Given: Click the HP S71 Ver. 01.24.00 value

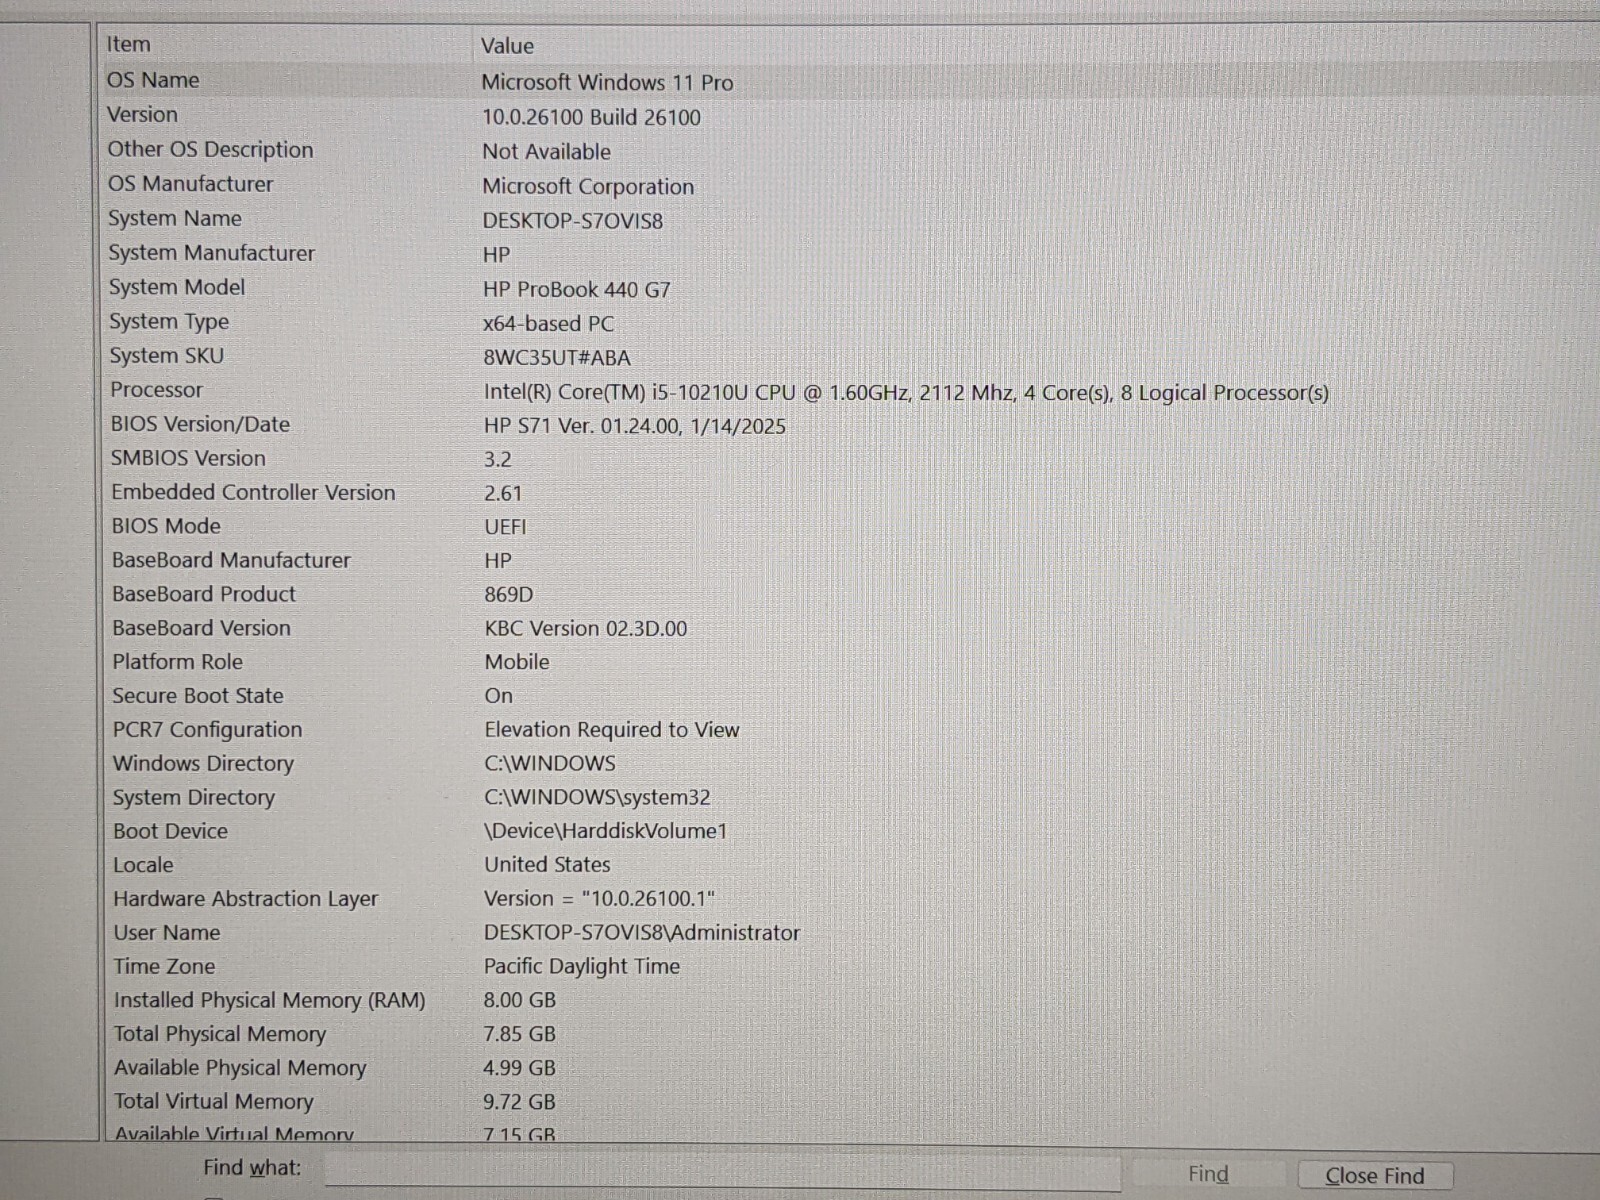Looking at the screenshot, I should [634, 426].
